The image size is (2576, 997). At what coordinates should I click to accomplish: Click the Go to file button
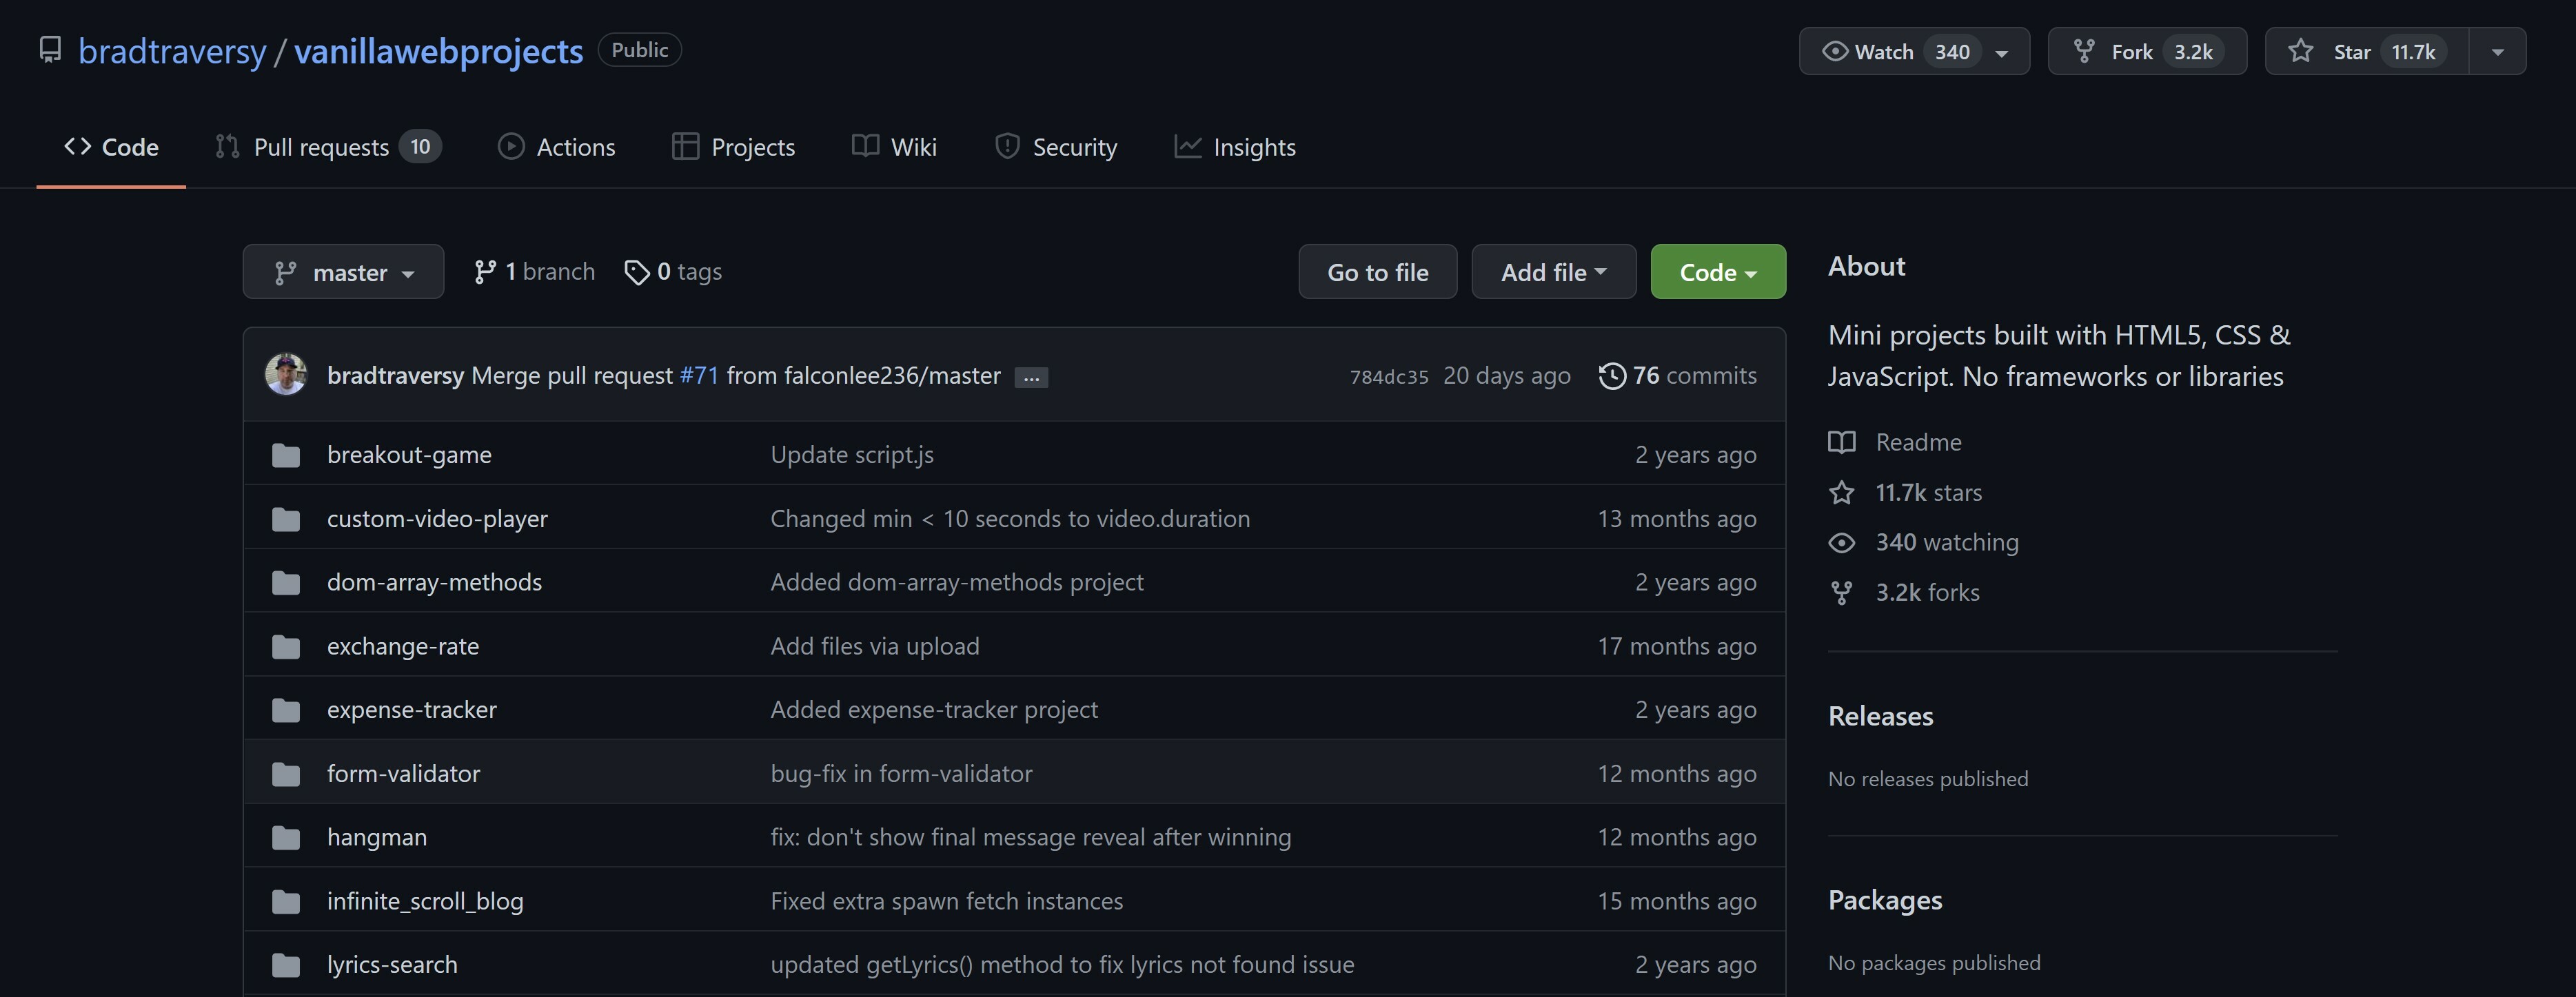(1378, 272)
